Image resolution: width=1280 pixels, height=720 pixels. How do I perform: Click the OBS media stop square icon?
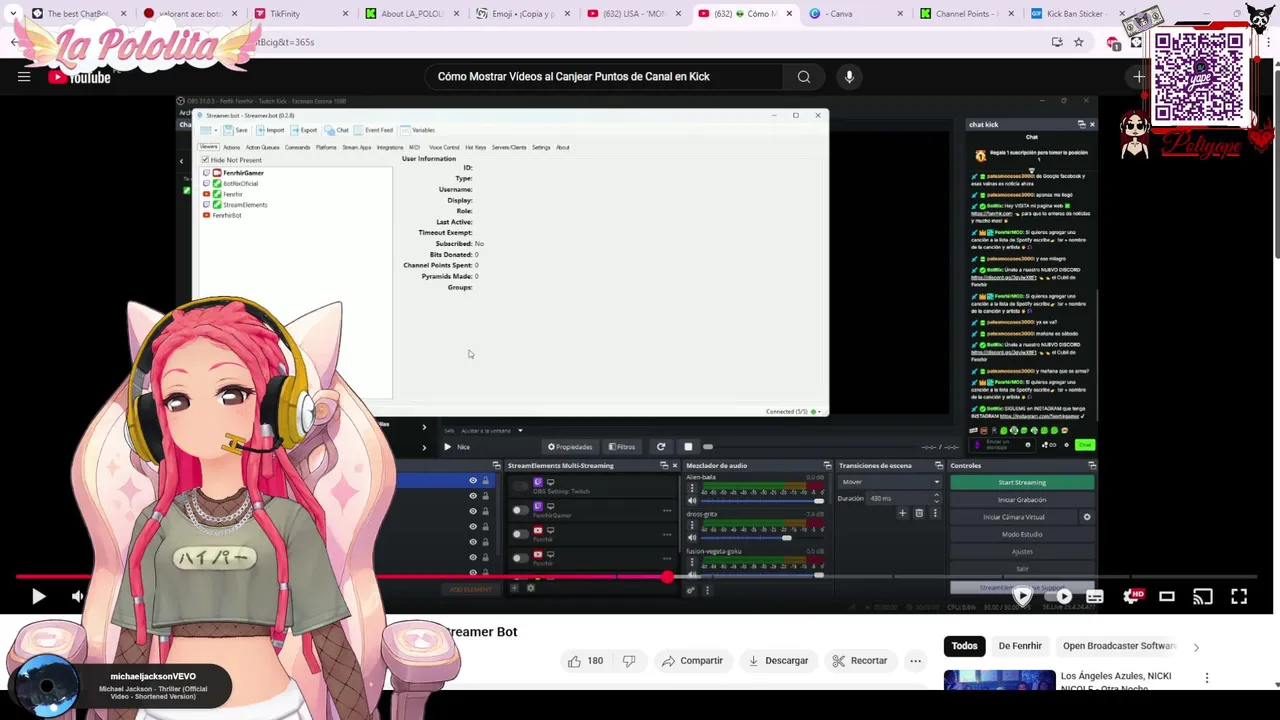point(688,447)
